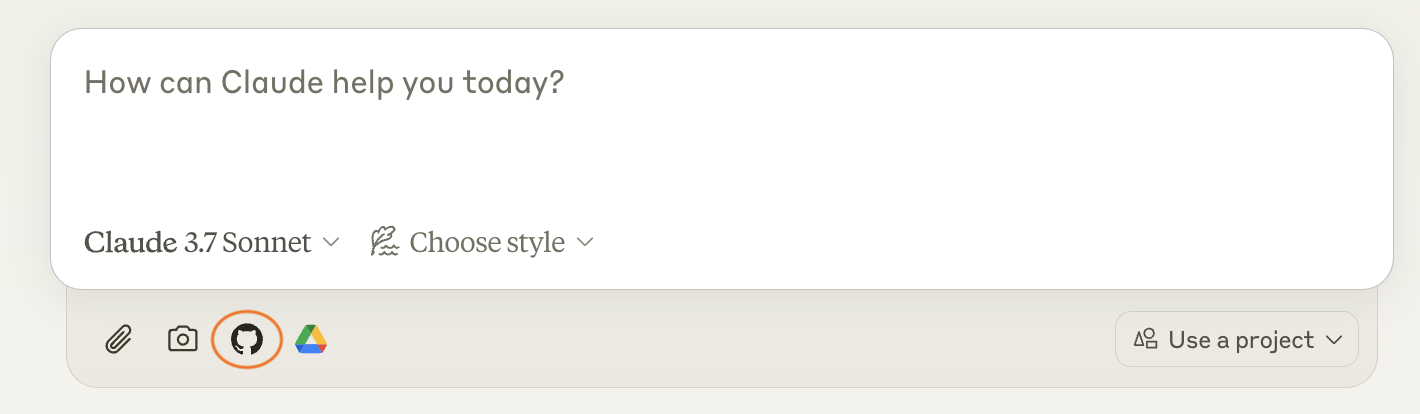The height and width of the screenshot is (414, 1420).
Task: Open the camera screenshot capture icon
Action: (182, 339)
